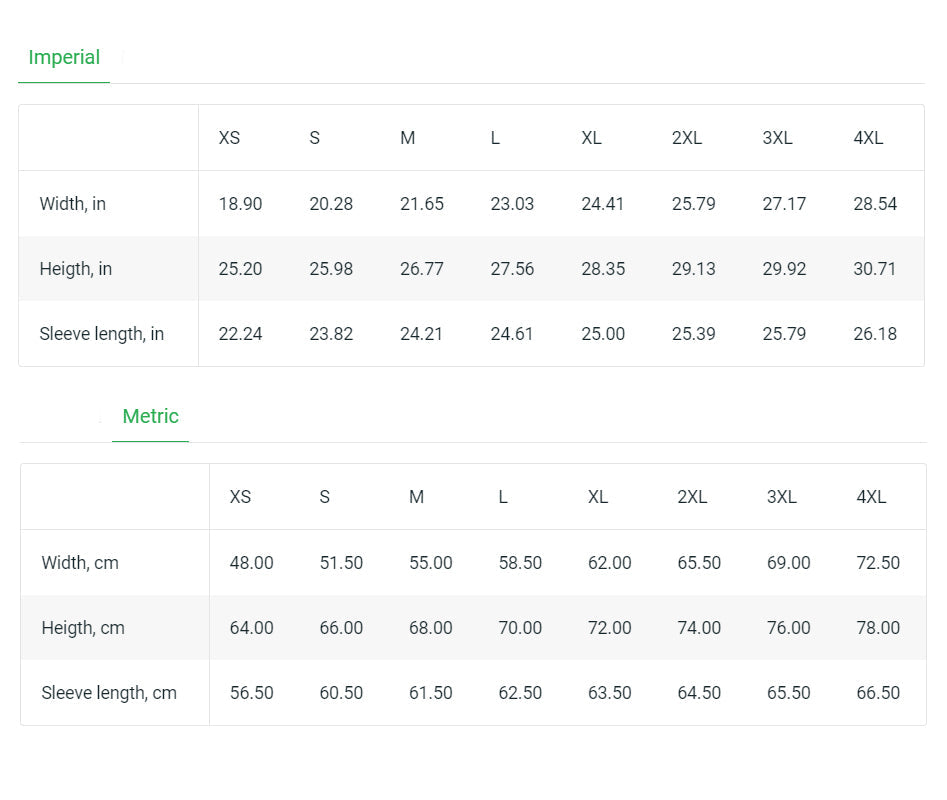Select the 23.03 width value for L
947x800 pixels.
click(x=512, y=204)
